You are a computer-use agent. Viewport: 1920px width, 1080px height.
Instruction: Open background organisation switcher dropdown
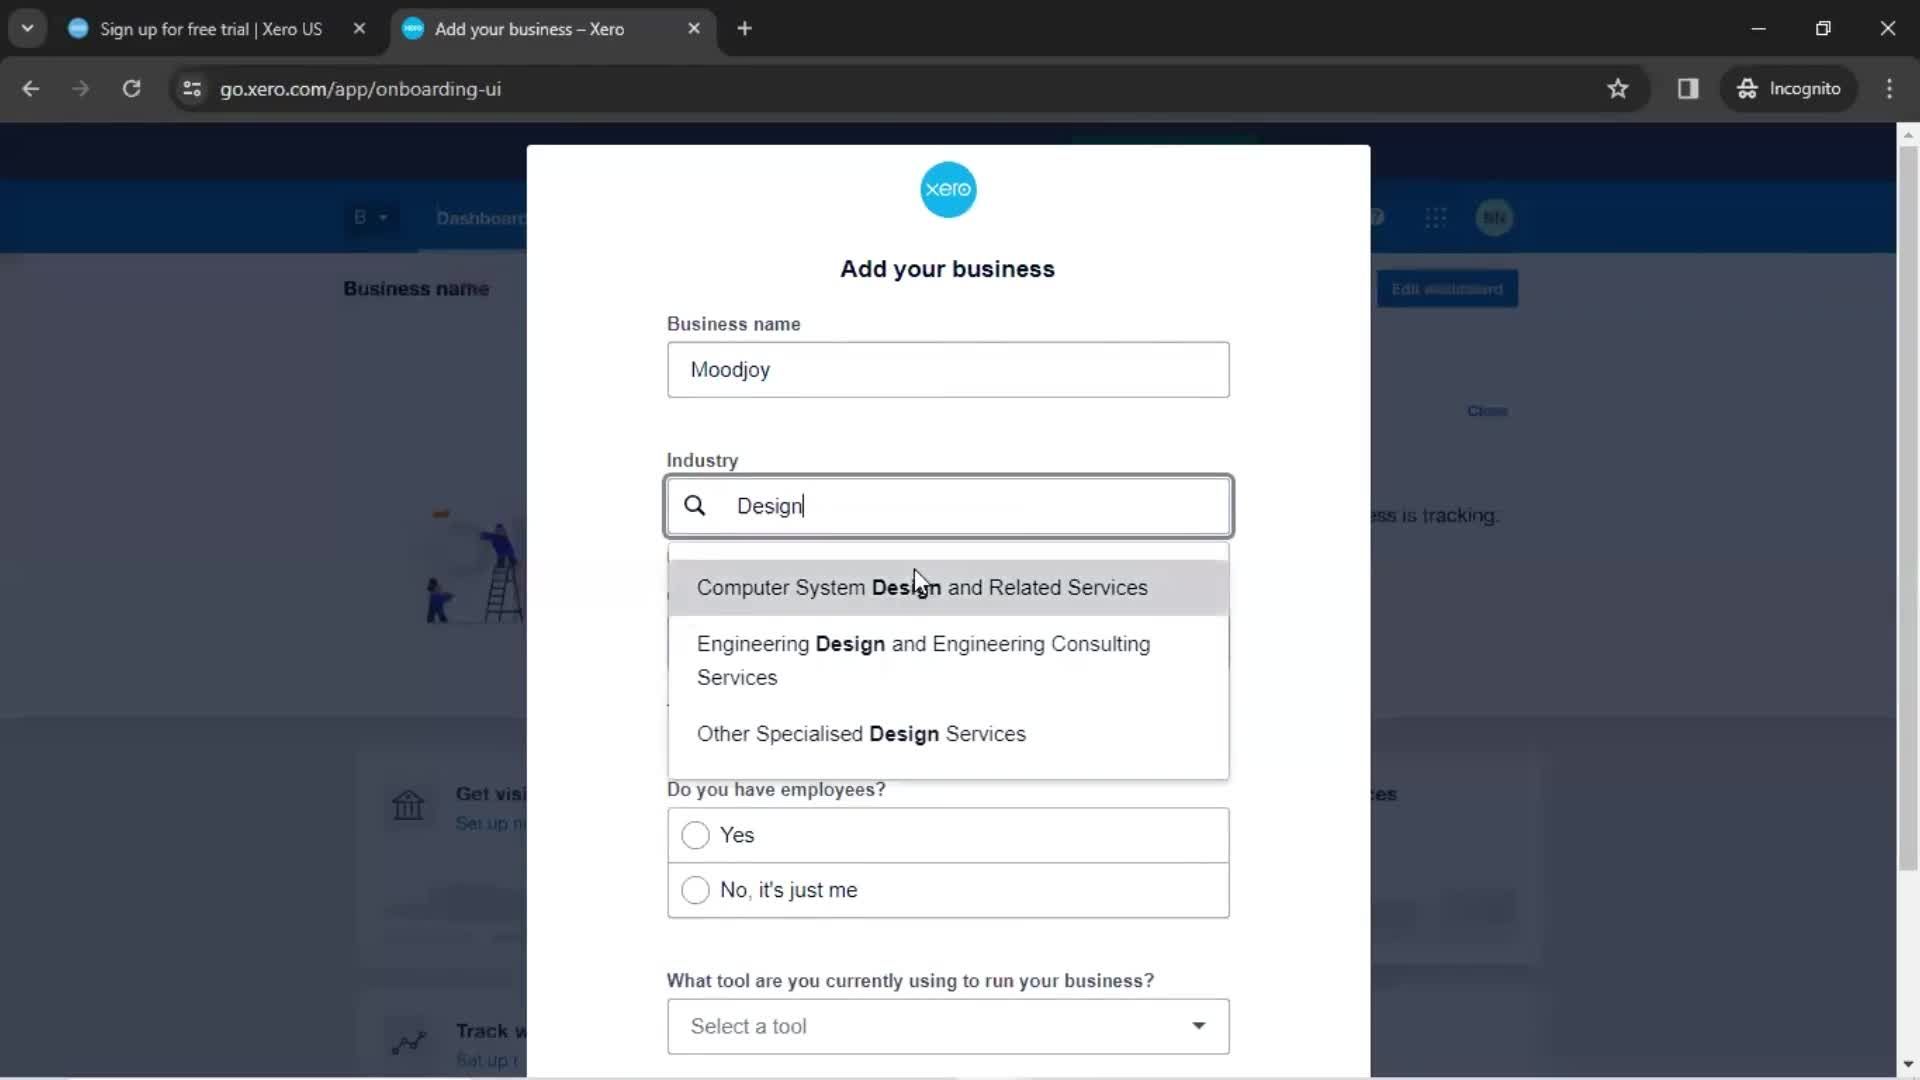(x=370, y=217)
